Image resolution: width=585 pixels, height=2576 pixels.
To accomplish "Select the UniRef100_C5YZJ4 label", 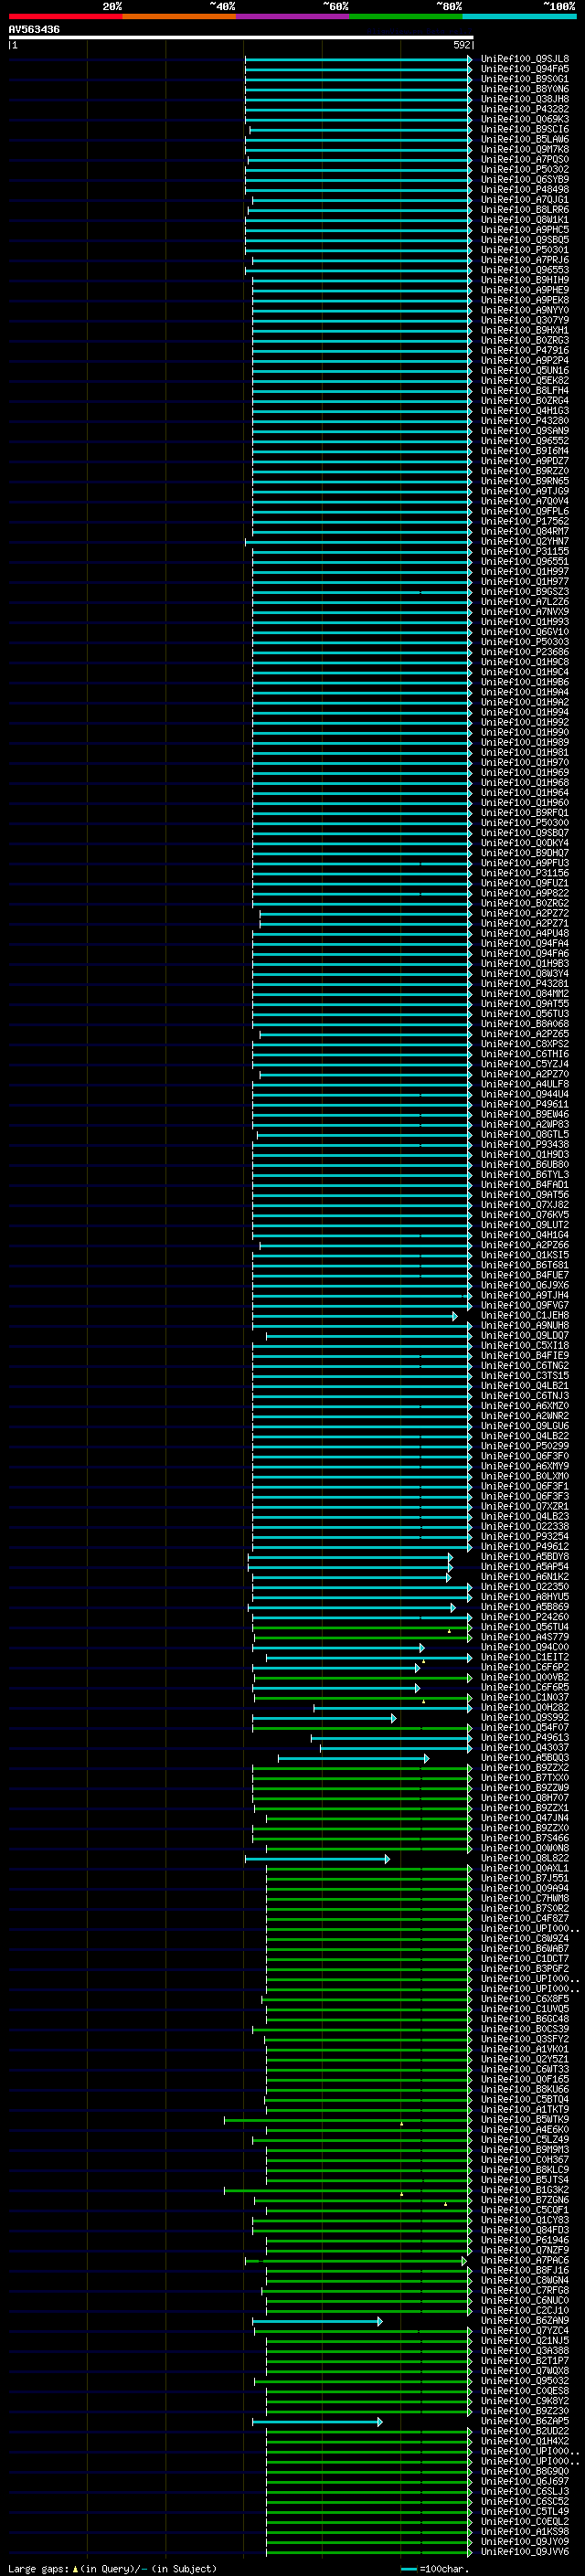I will pyautogui.click(x=525, y=1064).
